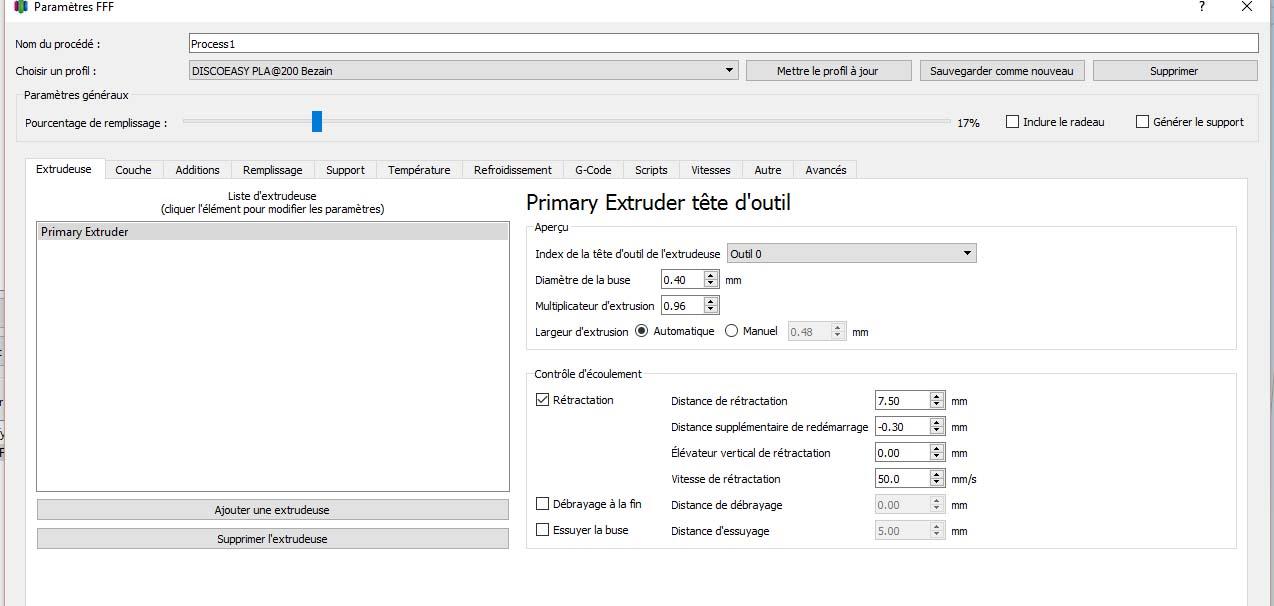Select the Manuel extrusion width radio
1274x606 pixels.
(x=731, y=331)
